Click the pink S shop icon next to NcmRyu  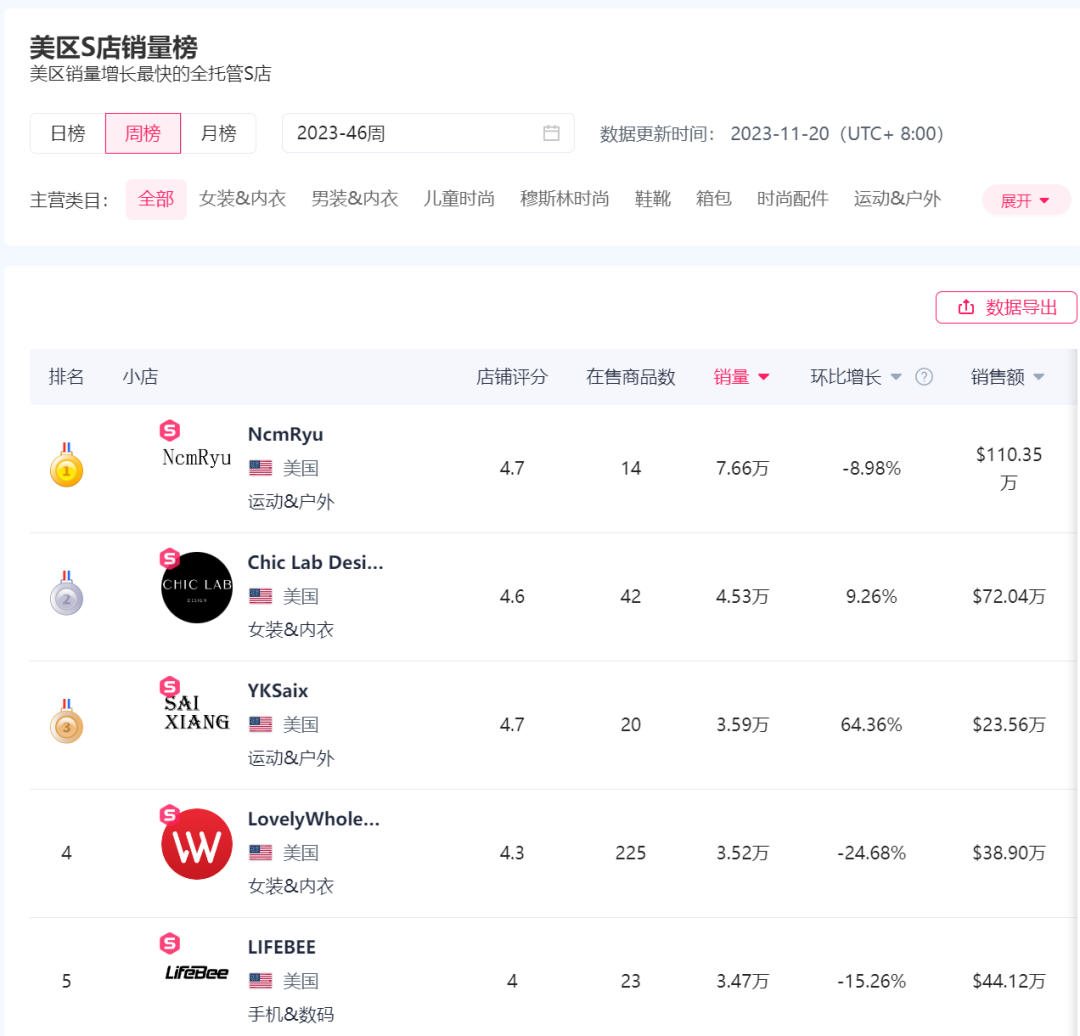click(x=169, y=430)
